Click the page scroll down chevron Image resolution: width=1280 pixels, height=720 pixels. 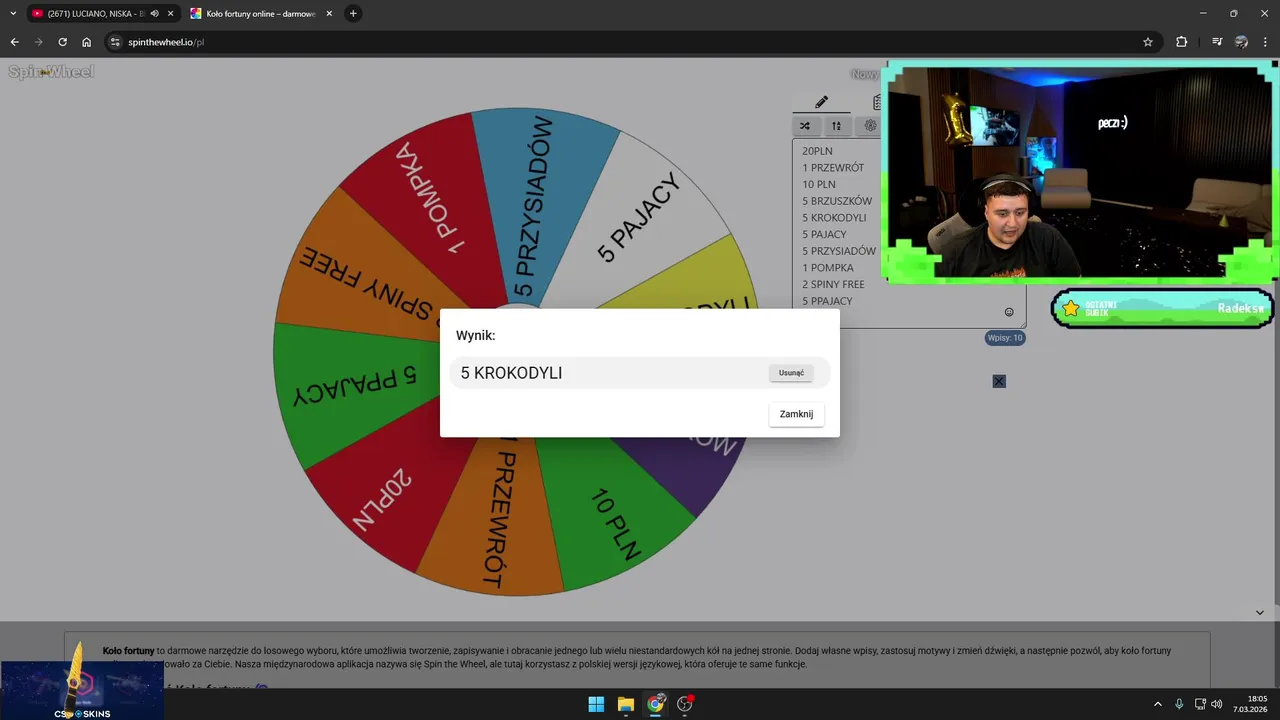click(x=1260, y=612)
